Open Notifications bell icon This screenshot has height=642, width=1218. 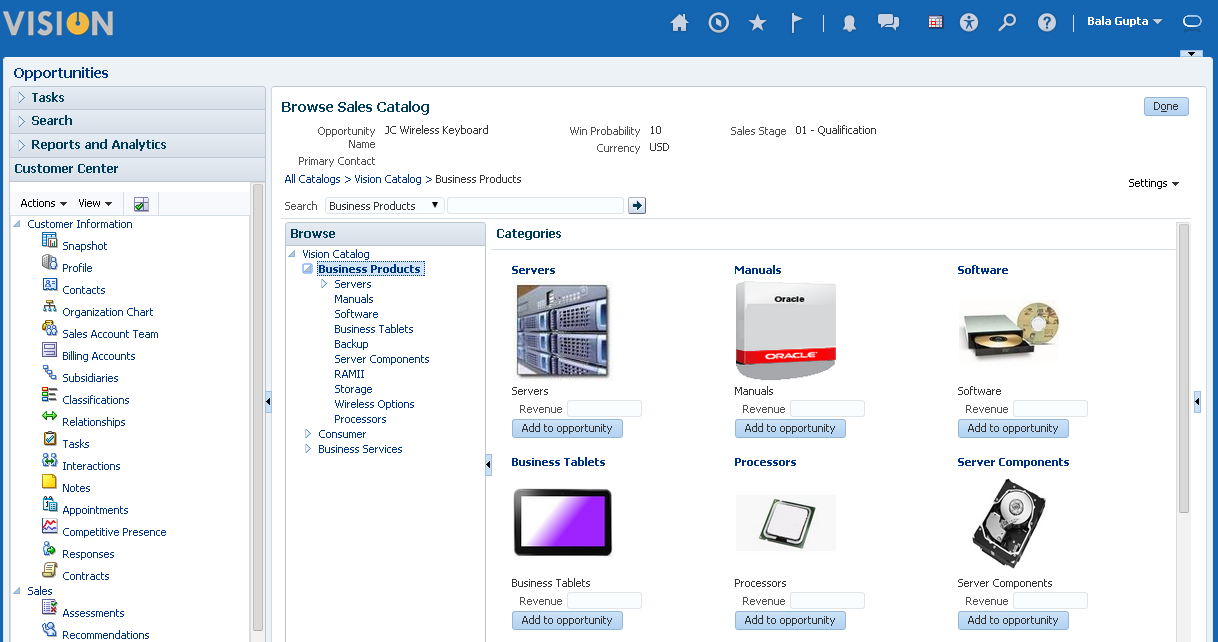[849, 22]
